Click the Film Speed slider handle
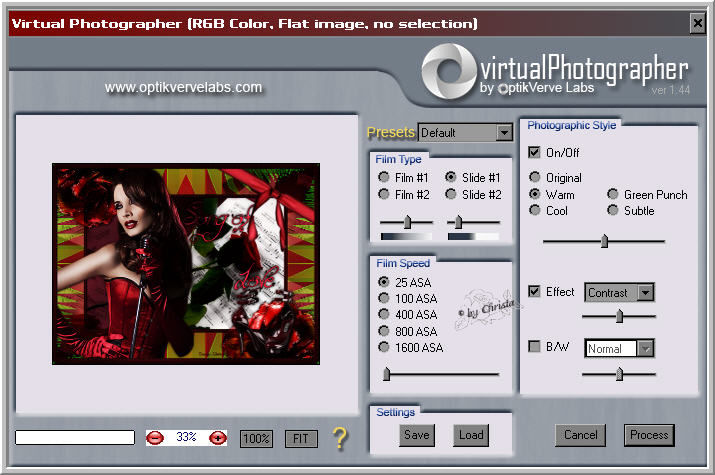Viewport: 715px width, 475px height. [x=387, y=374]
